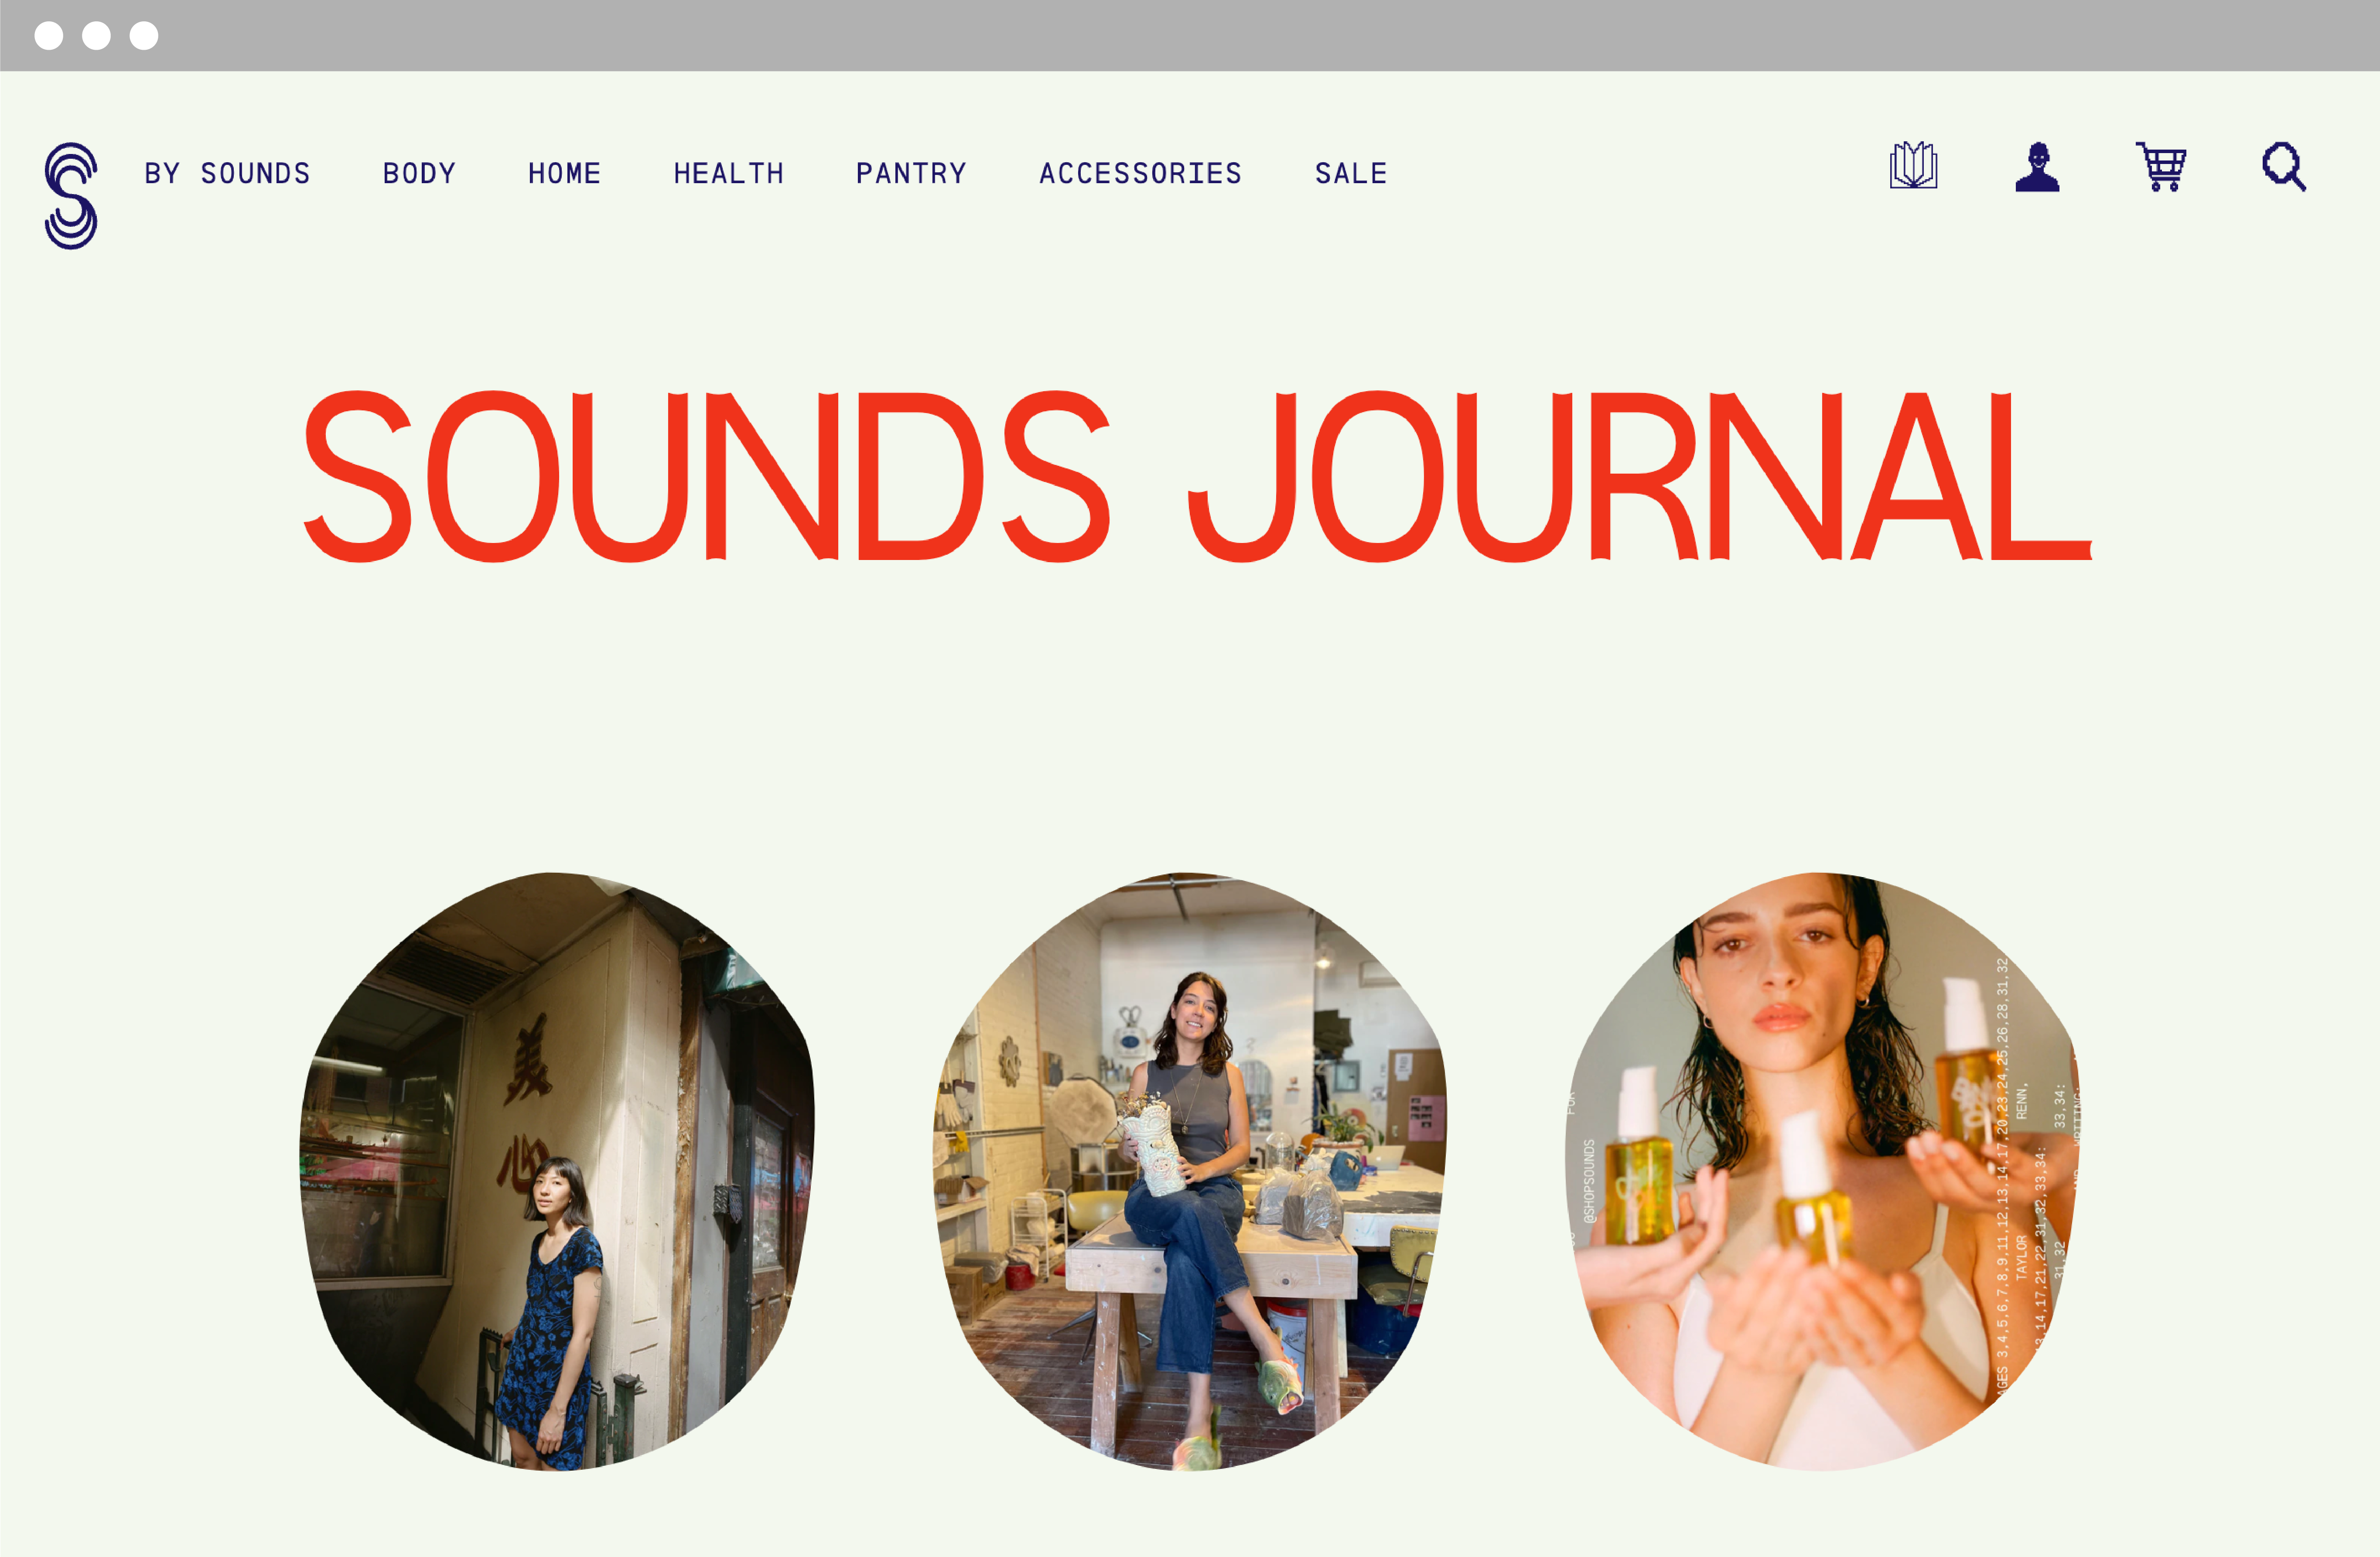Click the gray browser title bar
Image resolution: width=2380 pixels, height=1557 pixels.
tap(1190, 35)
